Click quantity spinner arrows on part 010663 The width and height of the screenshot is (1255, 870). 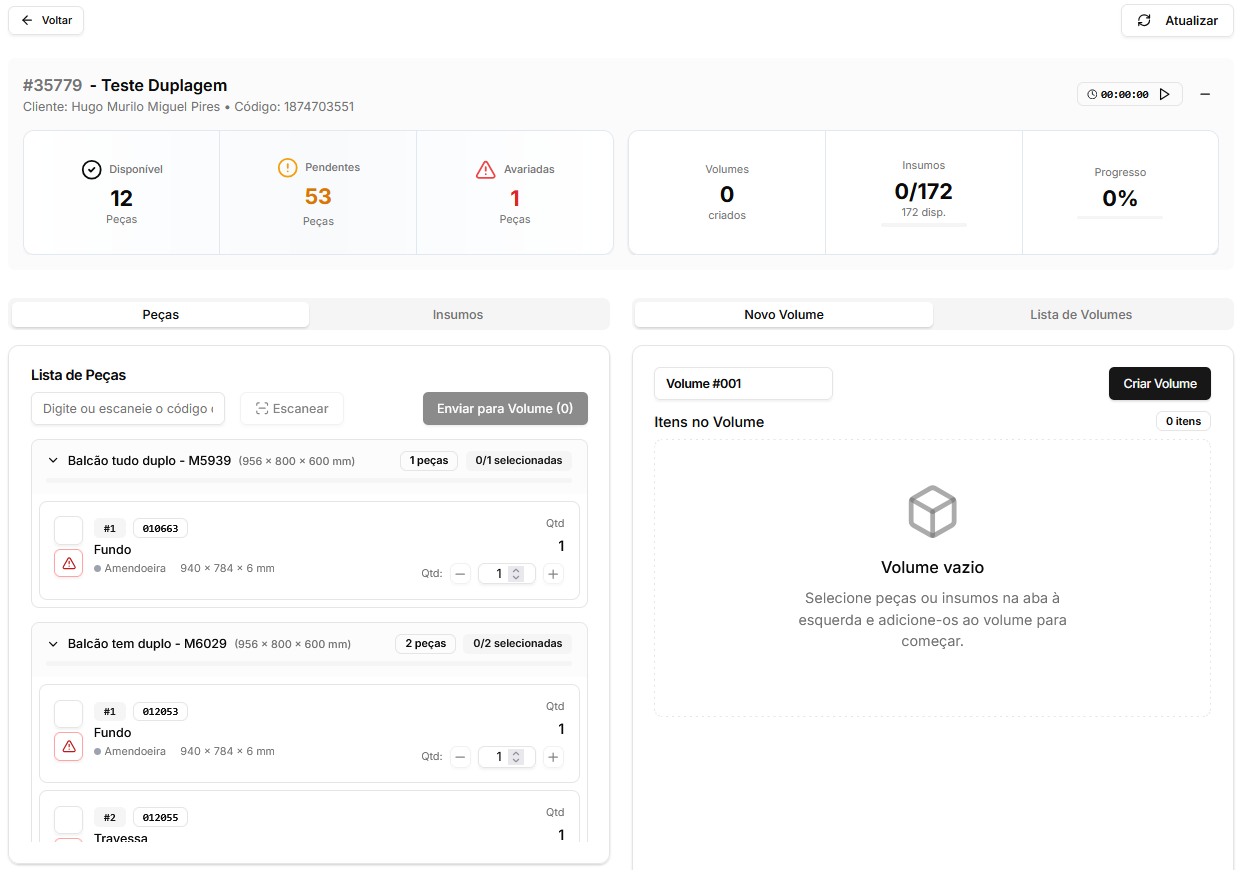[x=516, y=574]
